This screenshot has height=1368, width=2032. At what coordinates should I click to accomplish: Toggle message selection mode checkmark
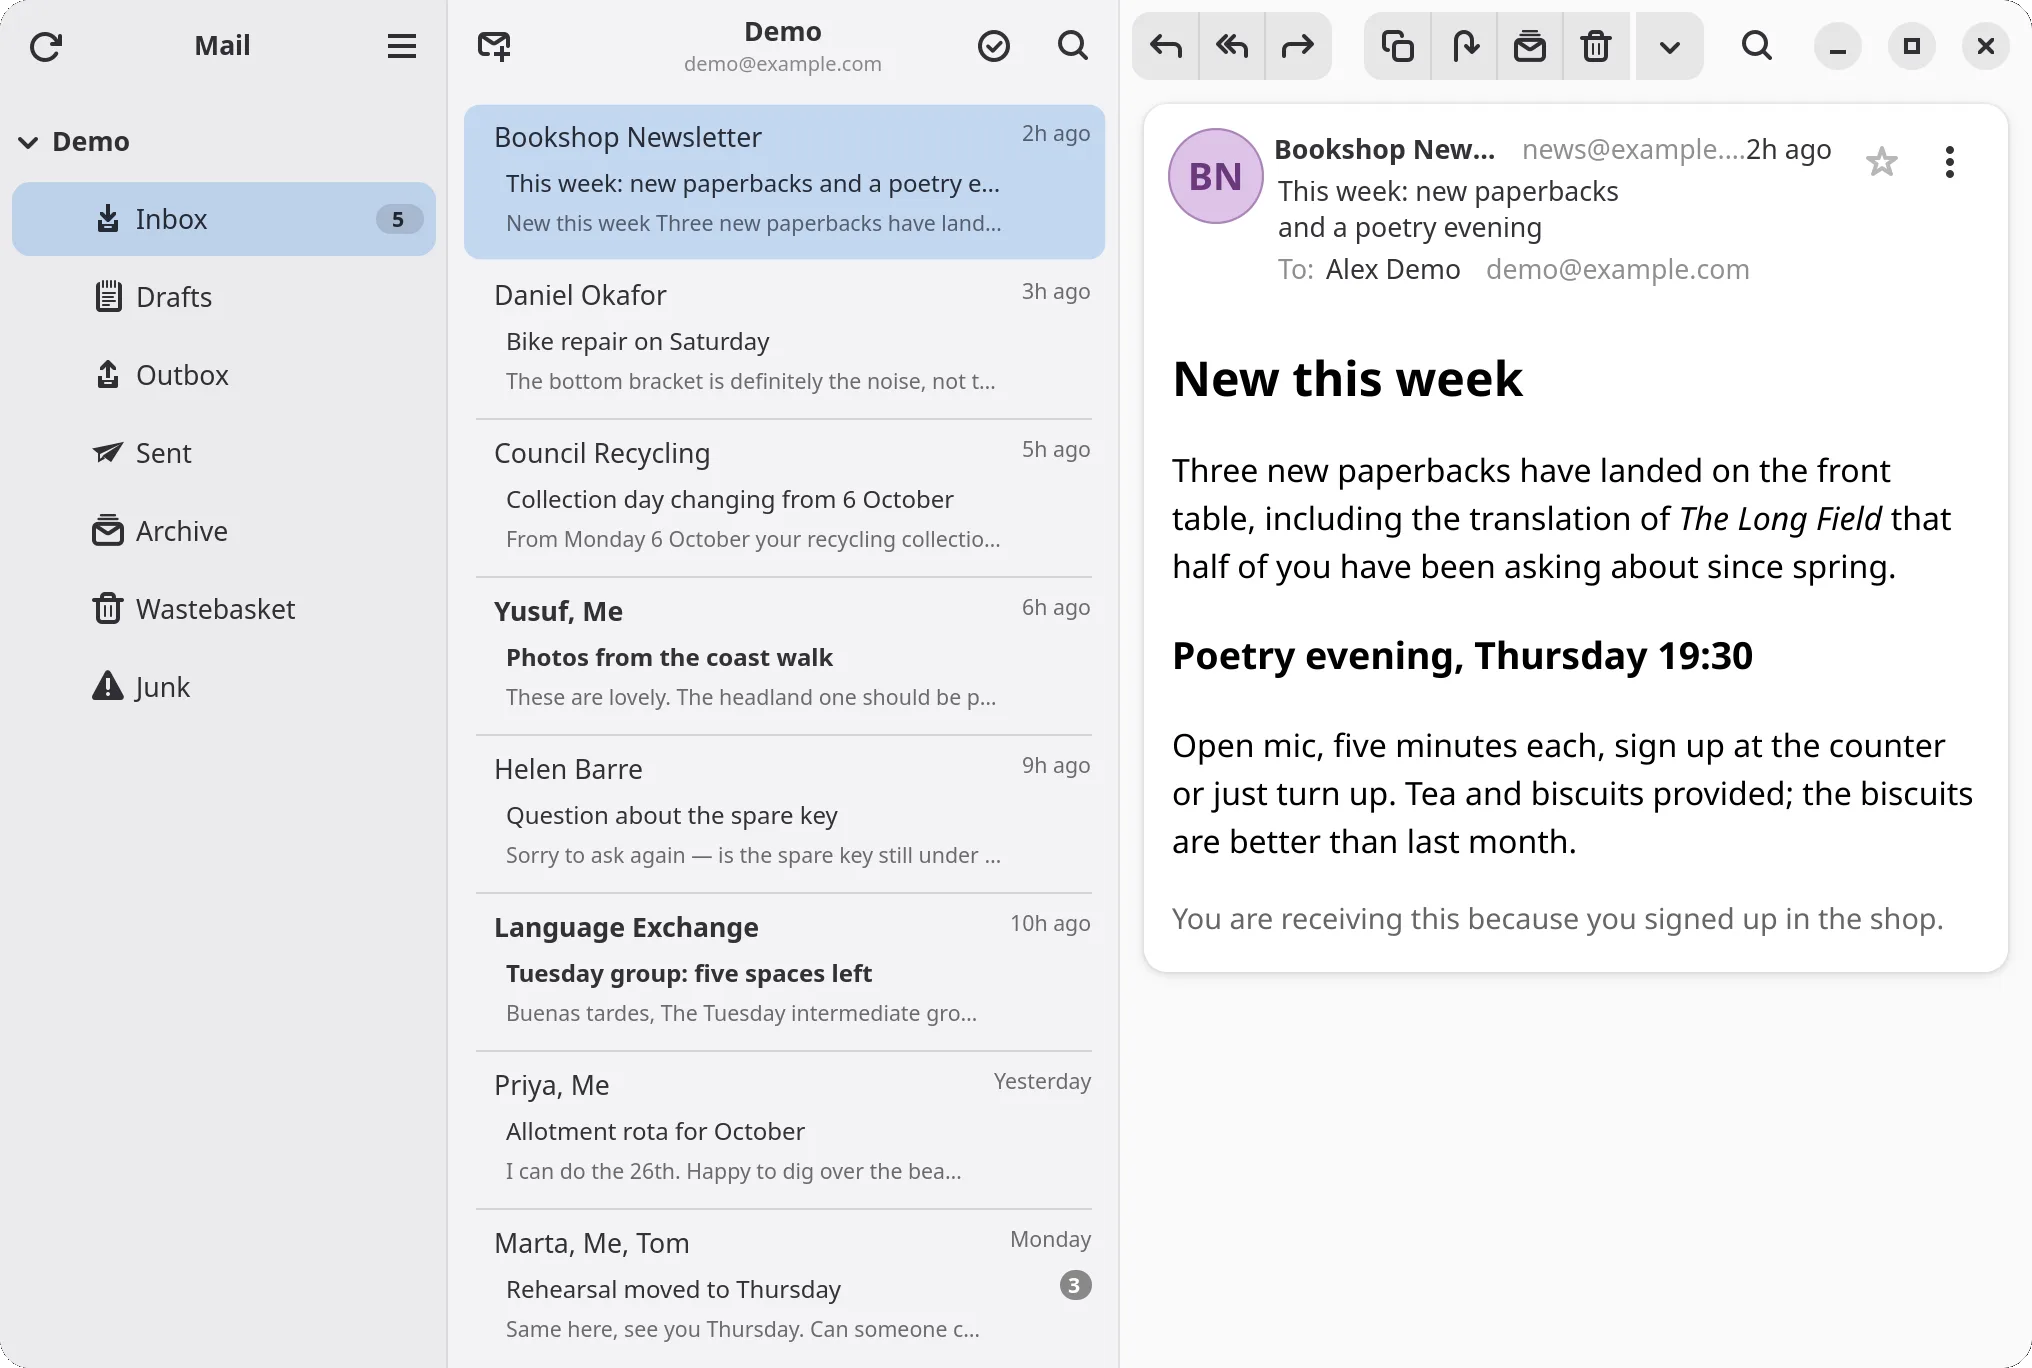[993, 46]
